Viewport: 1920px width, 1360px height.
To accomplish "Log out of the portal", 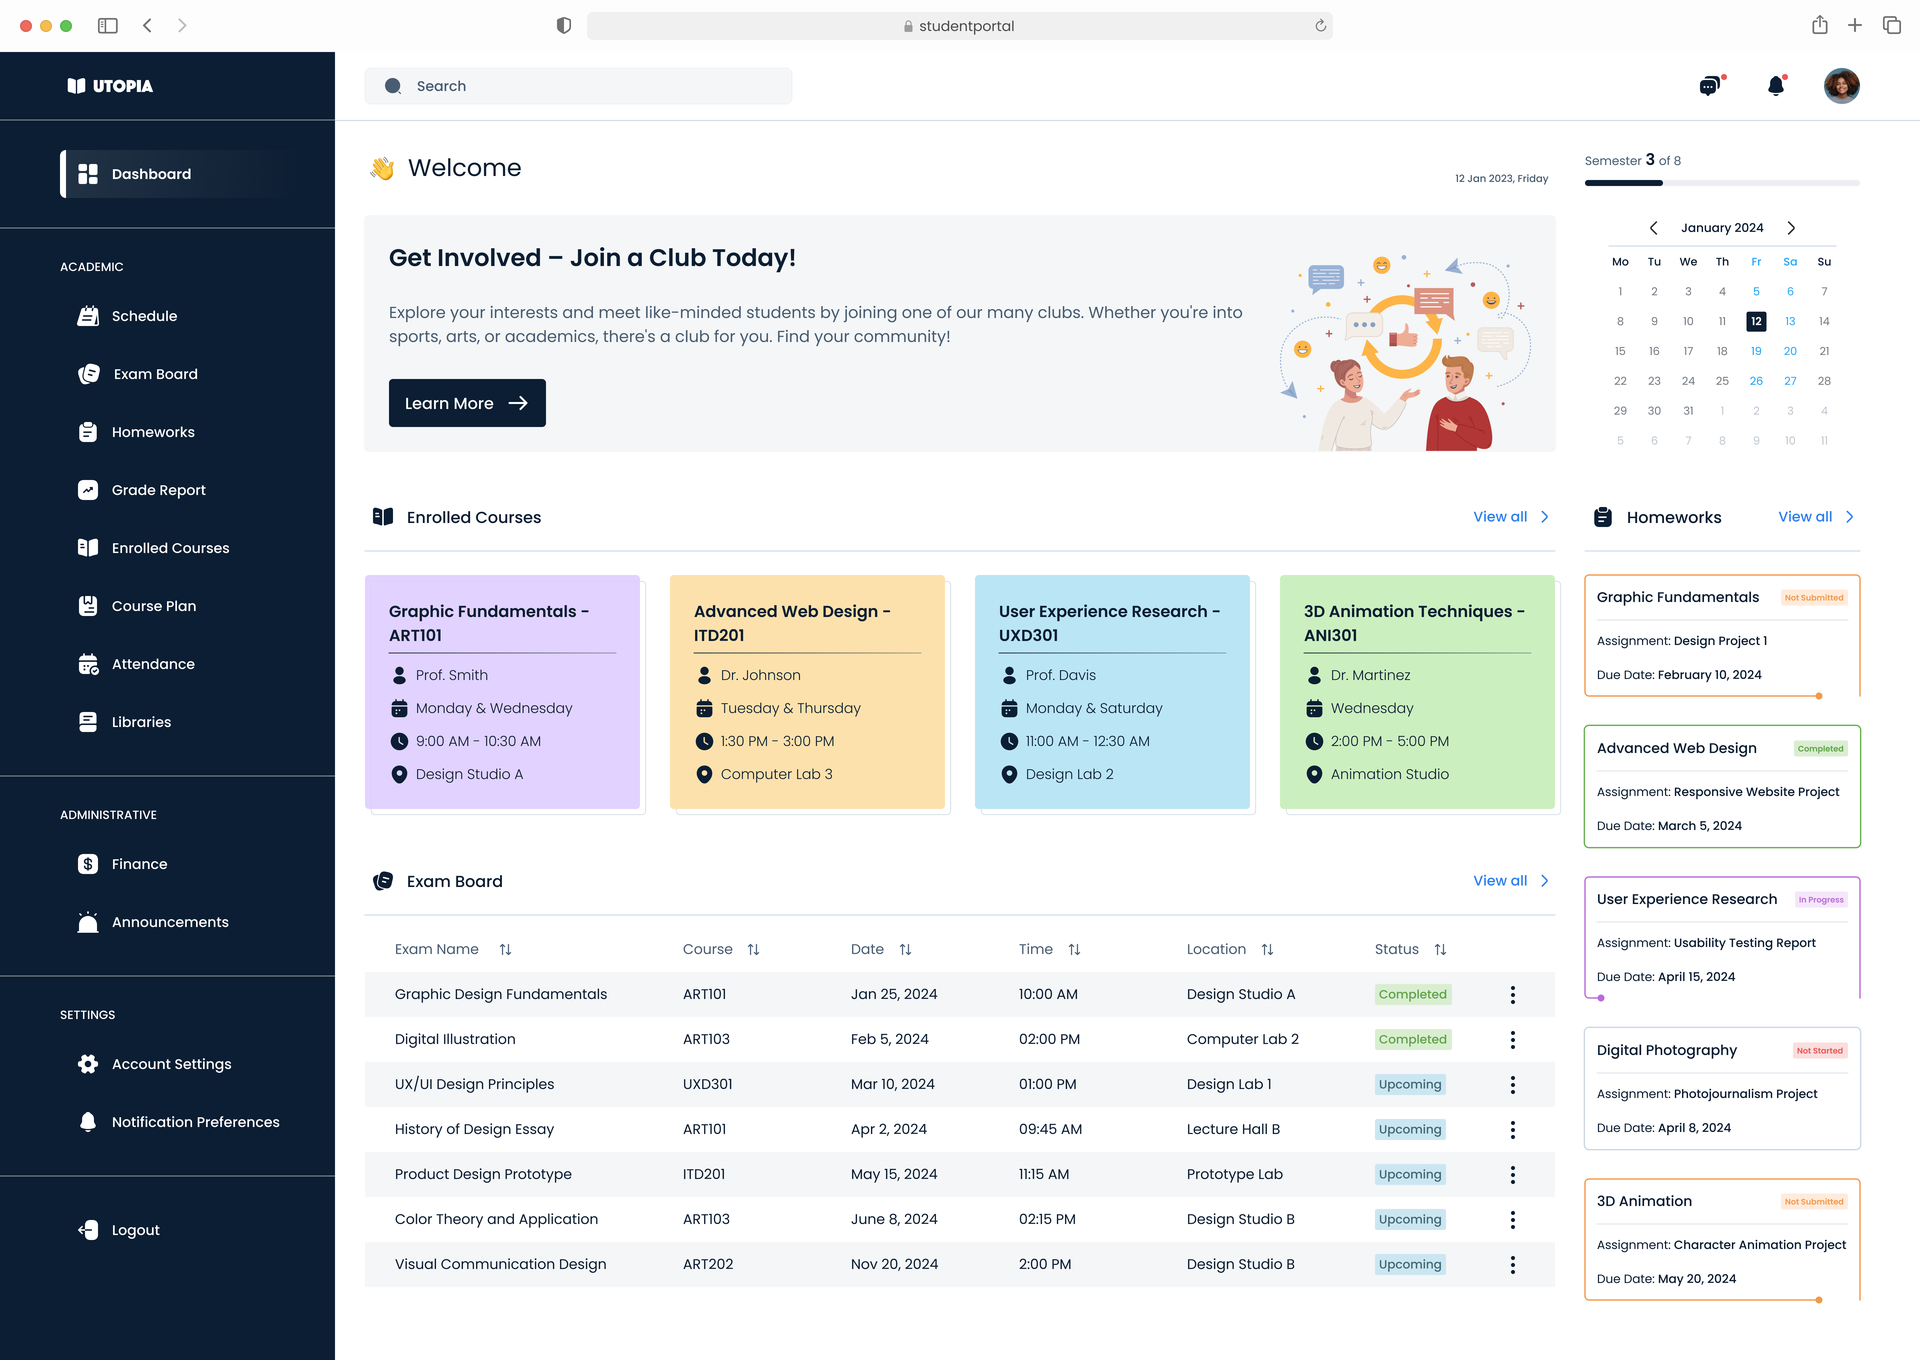I will tap(135, 1230).
